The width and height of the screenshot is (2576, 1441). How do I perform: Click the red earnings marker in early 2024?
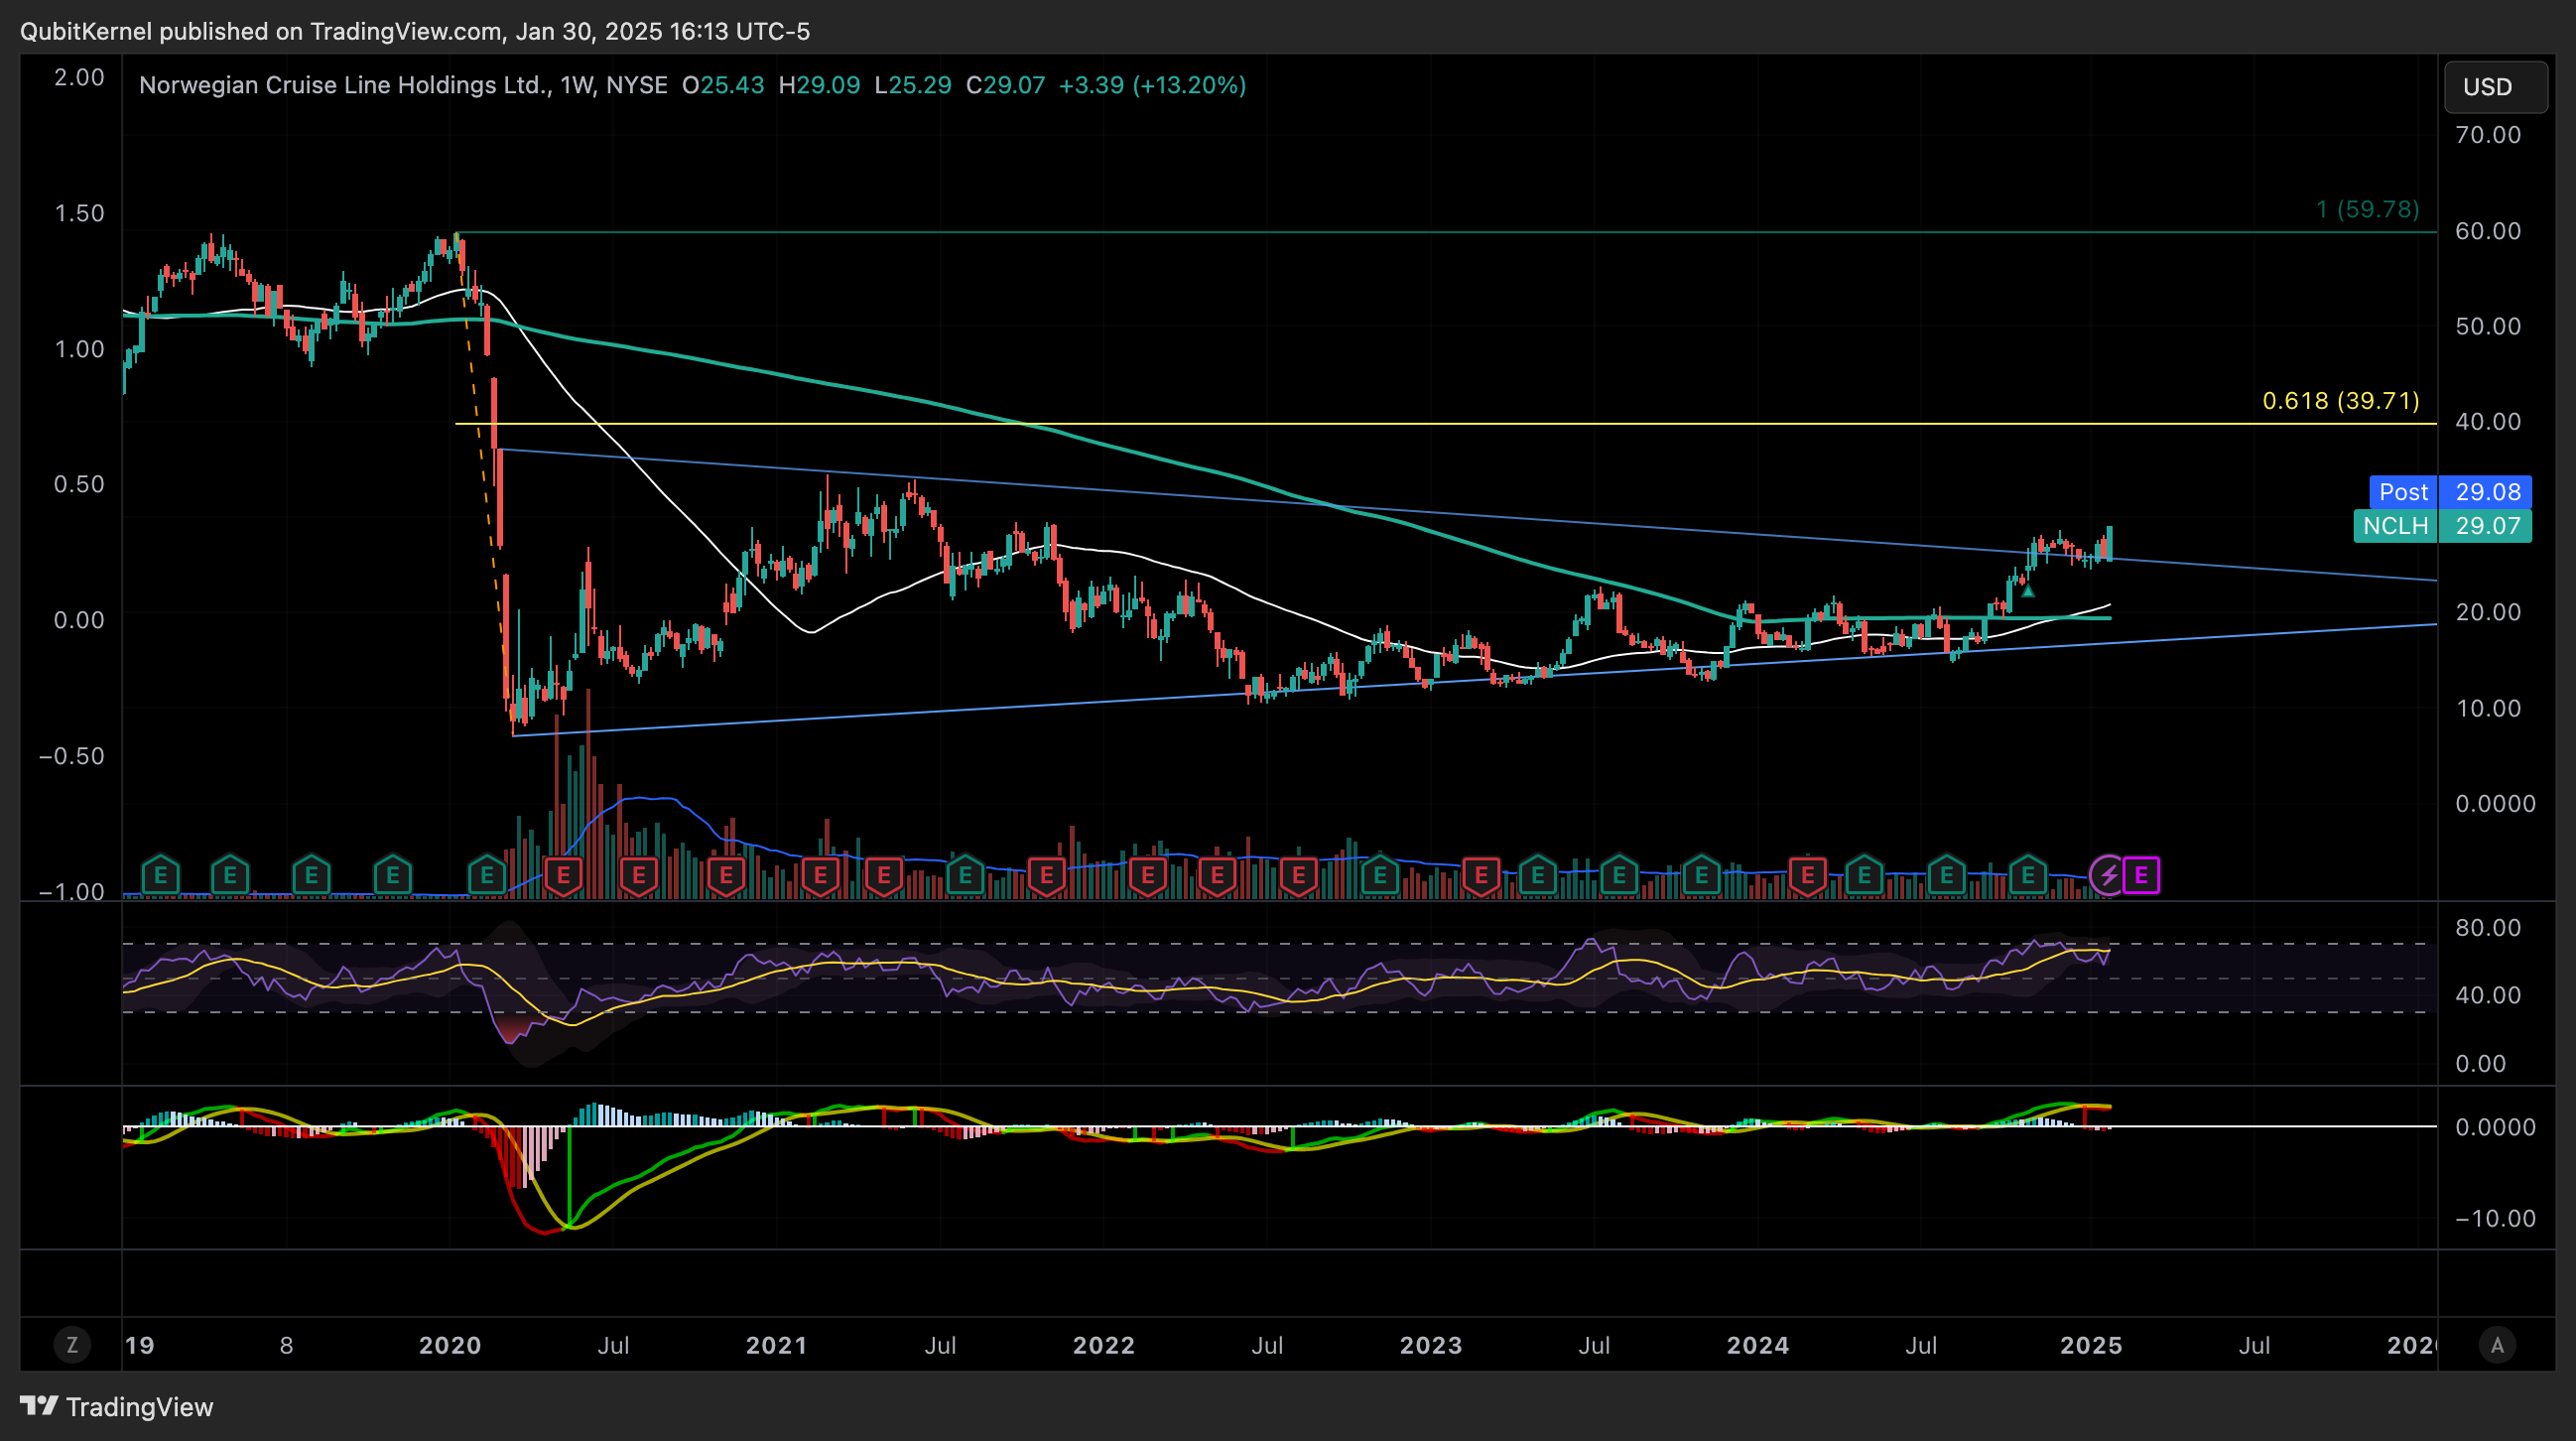coord(1808,876)
